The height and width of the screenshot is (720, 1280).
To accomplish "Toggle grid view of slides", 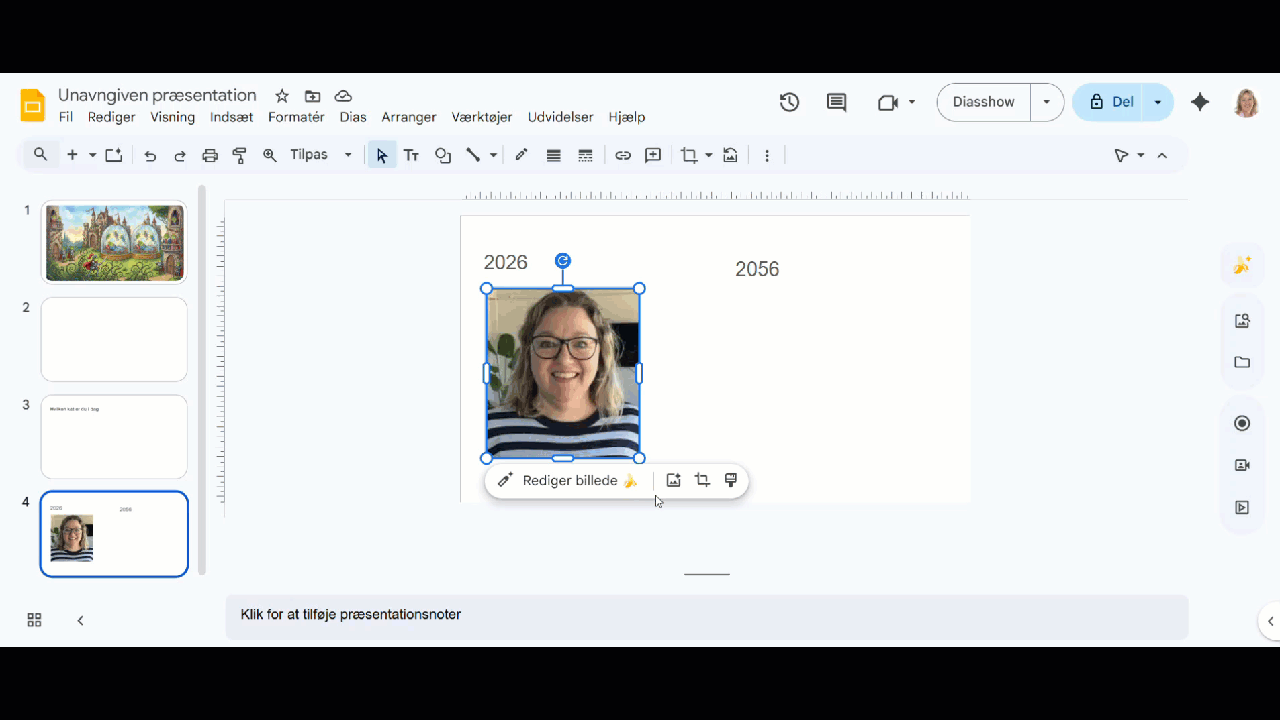I will coord(34,621).
